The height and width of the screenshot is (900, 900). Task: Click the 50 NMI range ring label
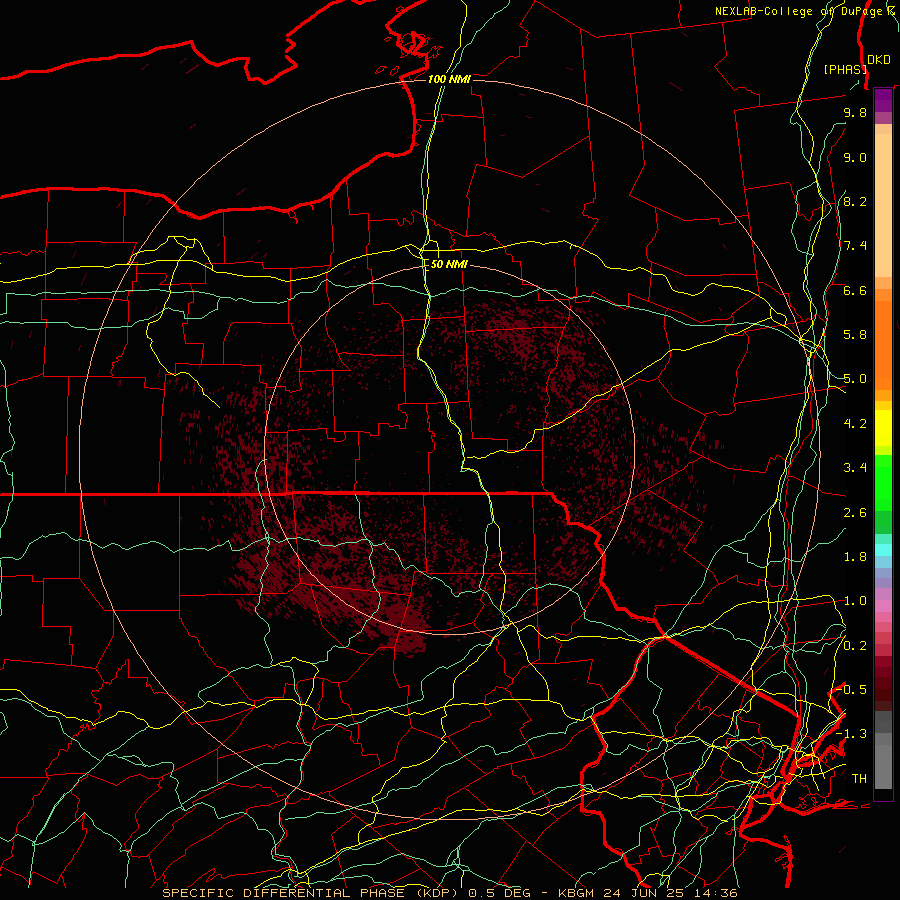[x=449, y=264]
